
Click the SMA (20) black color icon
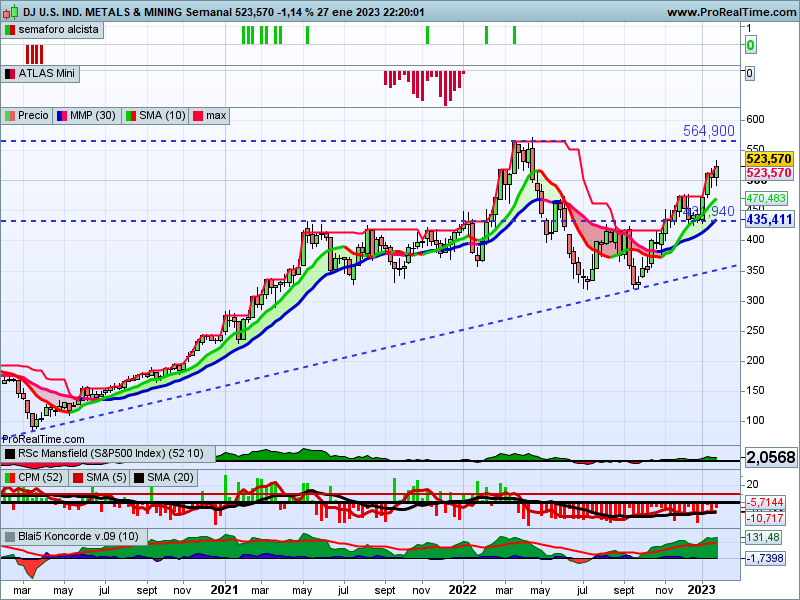(x=139, y=479)
